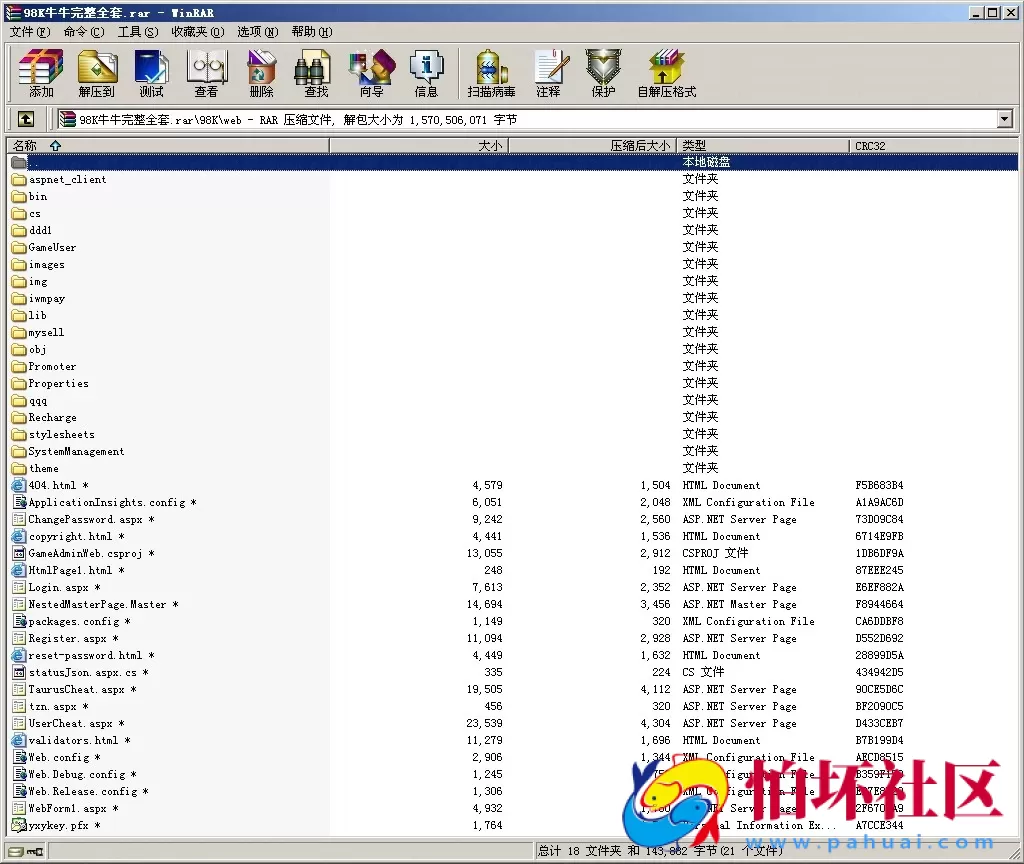
Task: Select the aspnet_client folder
Action: point(67,180)
